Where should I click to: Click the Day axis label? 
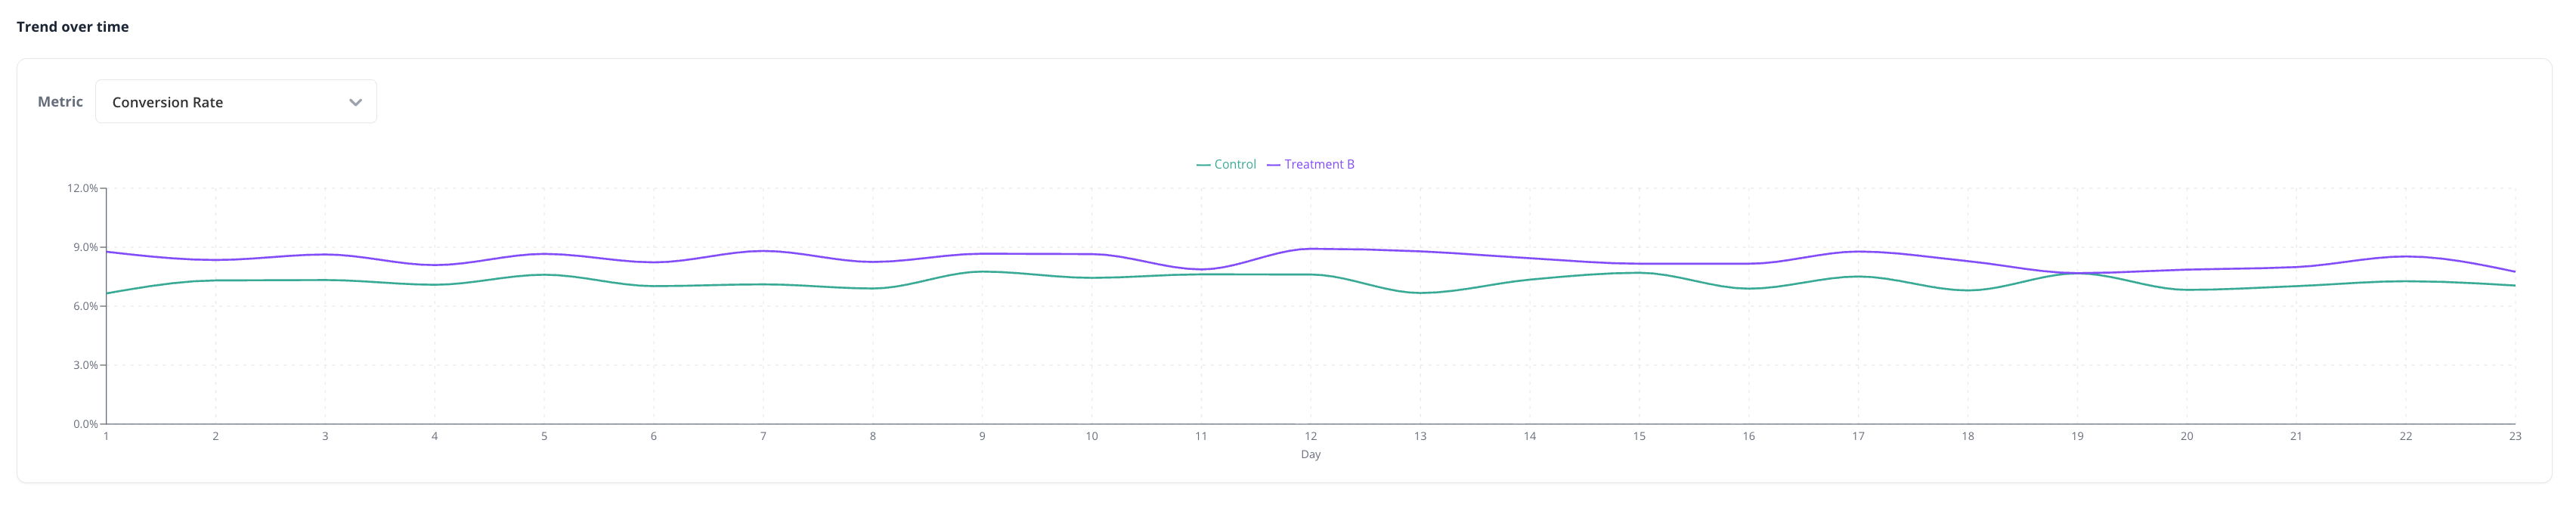tap(1311, 454)
